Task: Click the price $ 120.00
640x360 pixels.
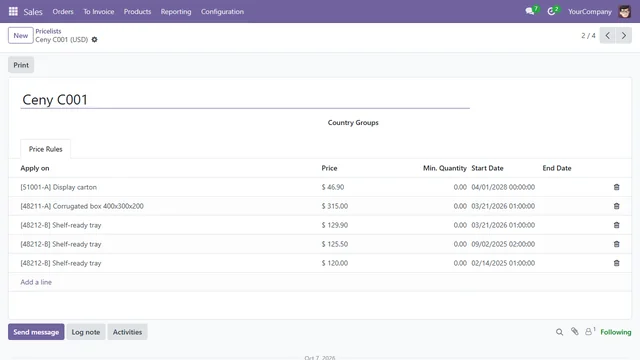Action: click(x=335, y=263)
